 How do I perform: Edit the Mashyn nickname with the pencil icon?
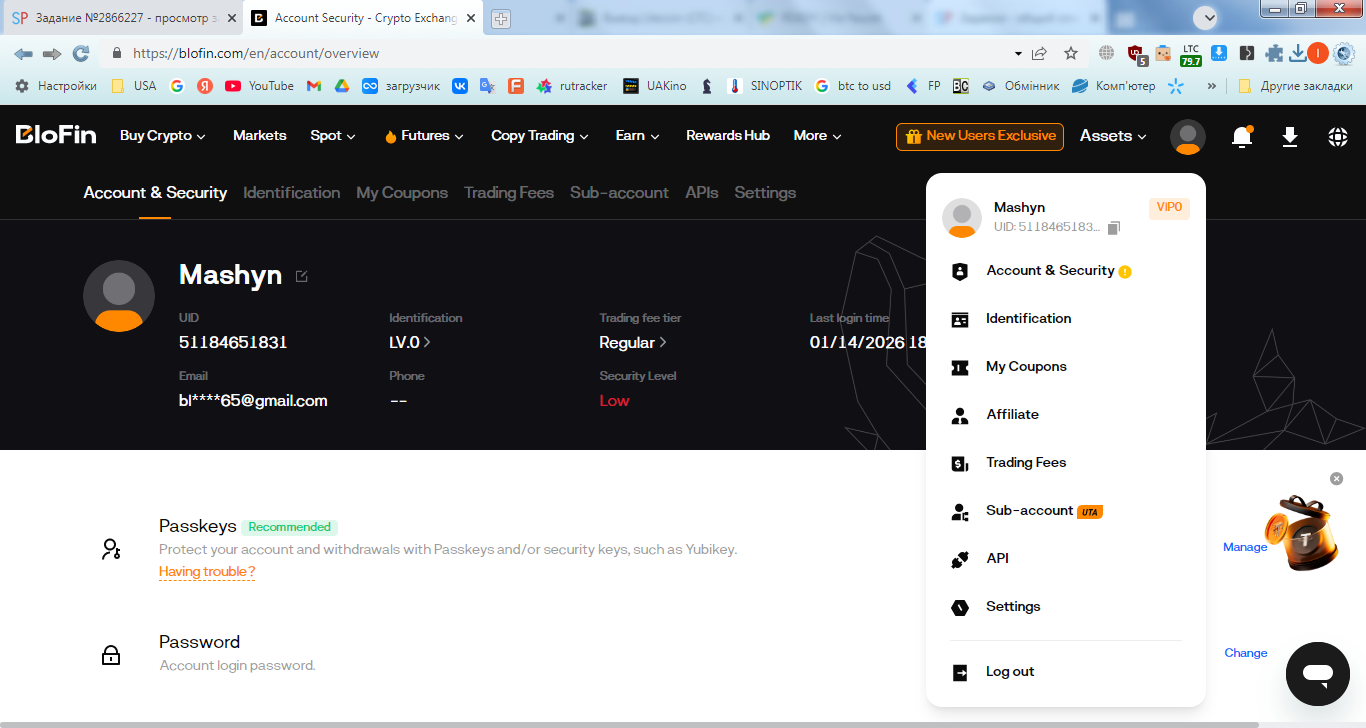(x=302, y=276)
